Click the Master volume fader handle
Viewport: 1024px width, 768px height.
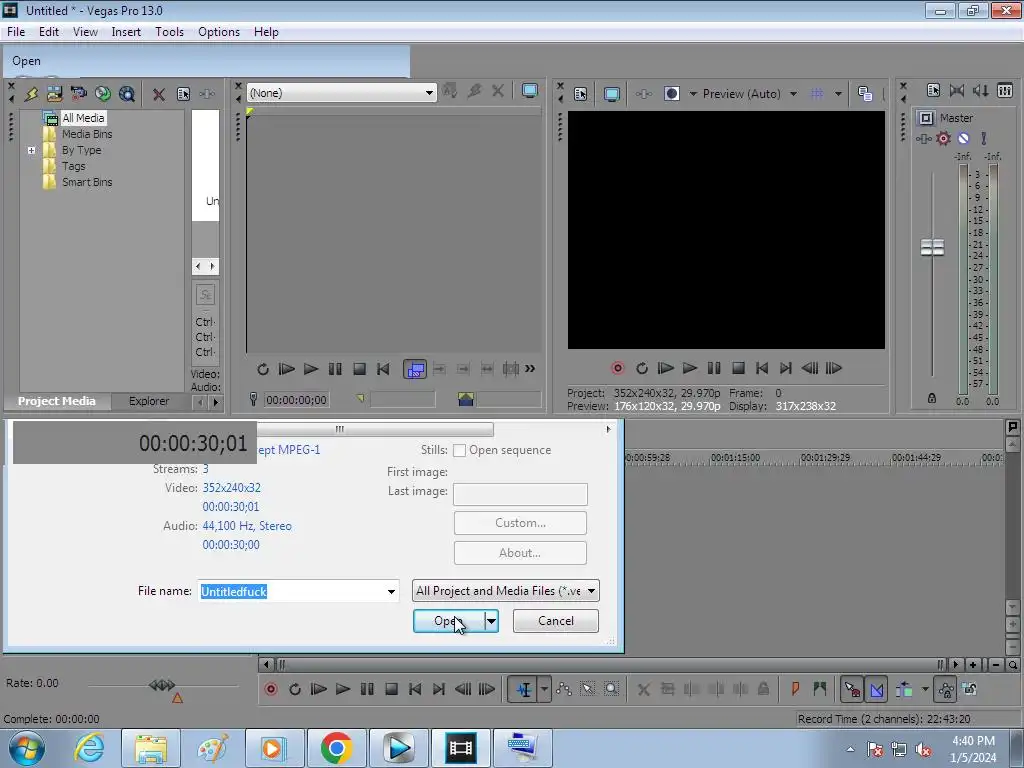coord(932,248)
